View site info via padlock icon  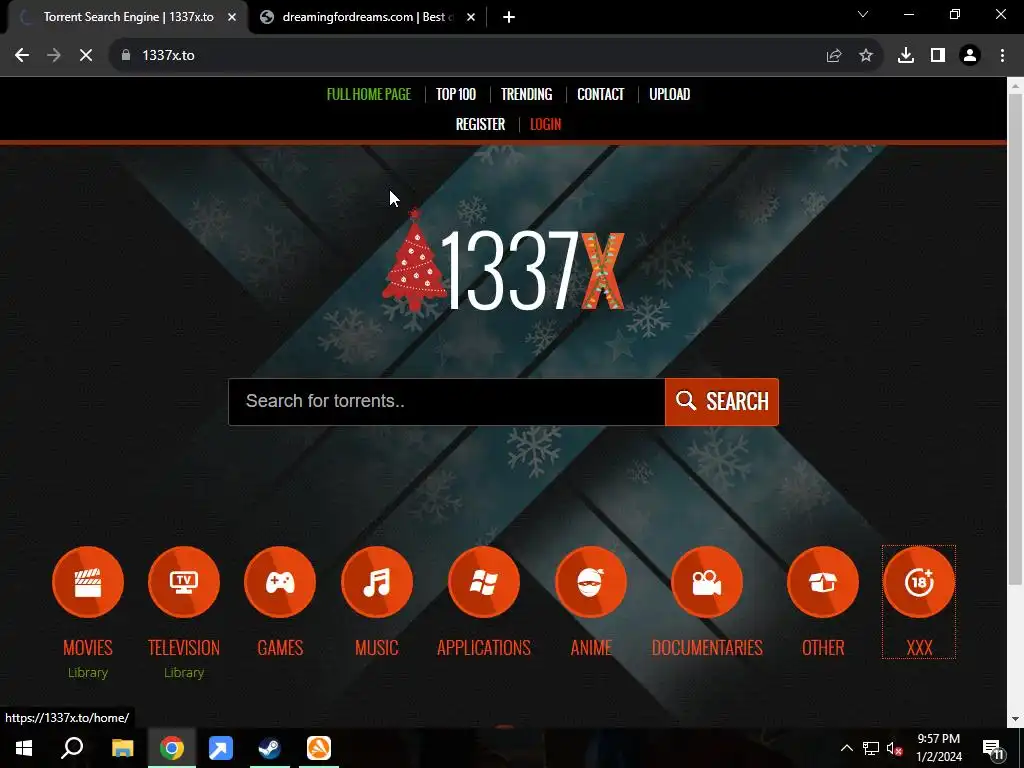pos(126,56)
